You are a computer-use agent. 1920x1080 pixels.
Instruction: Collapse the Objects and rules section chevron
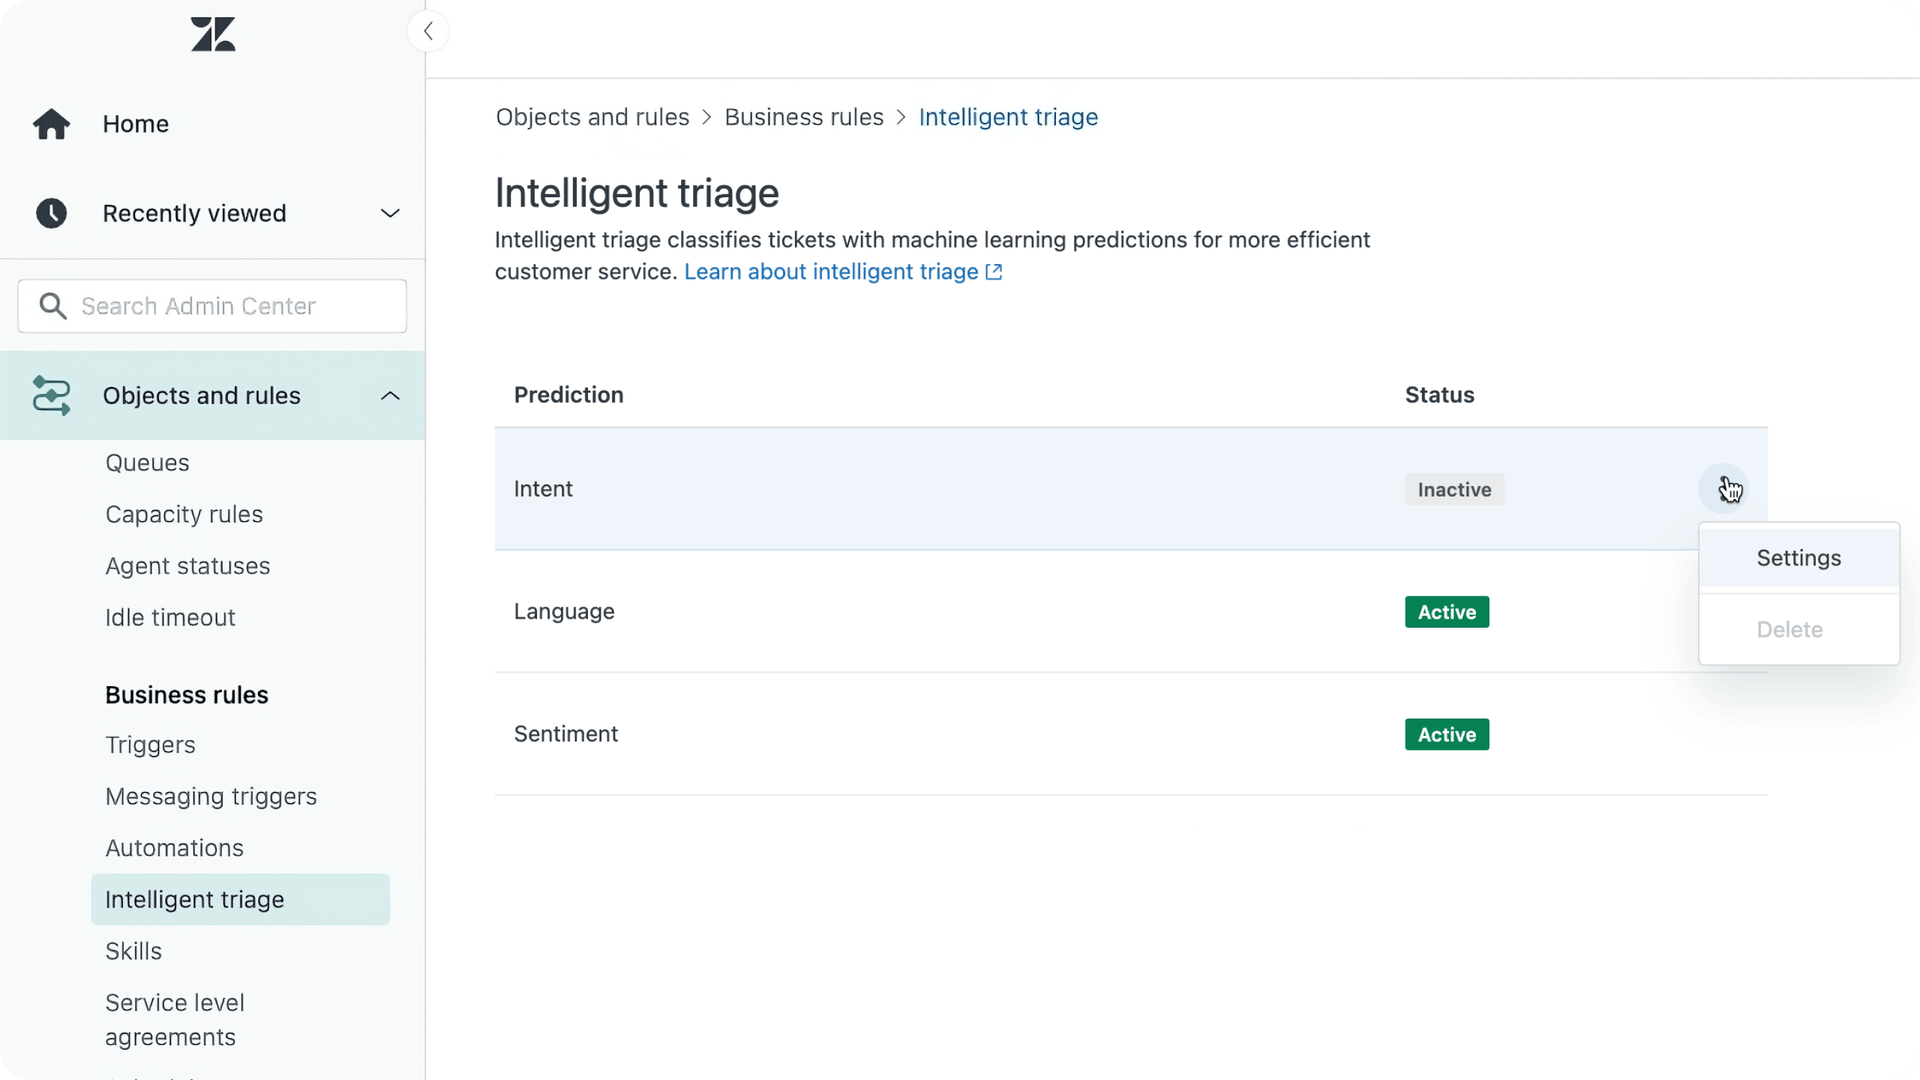coord(390,396)
